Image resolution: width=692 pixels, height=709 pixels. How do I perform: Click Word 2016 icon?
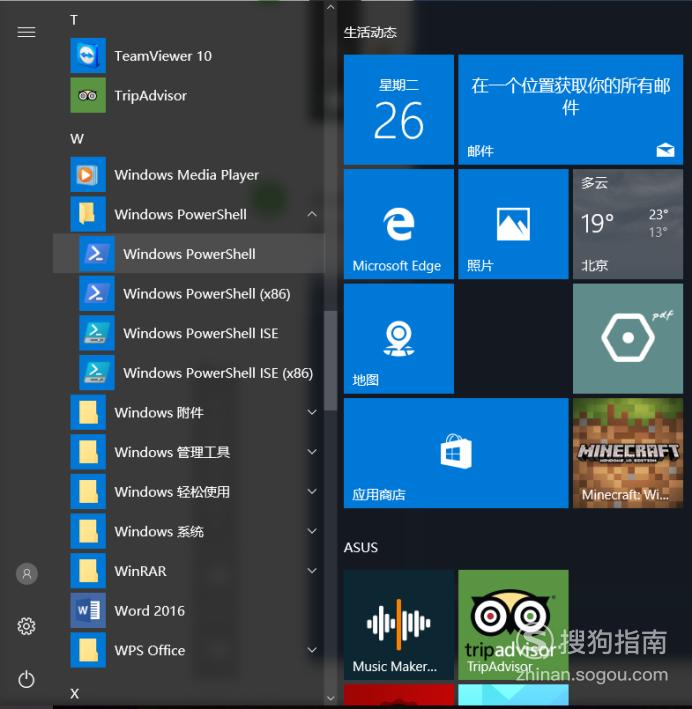click(x=88, y=610)
